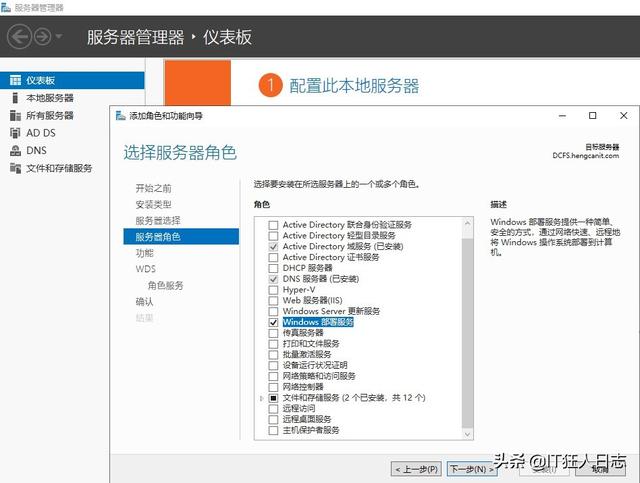640x483 pixels.
Task: Check the 设备运行状况证明 role
Action: coord(273,365)
